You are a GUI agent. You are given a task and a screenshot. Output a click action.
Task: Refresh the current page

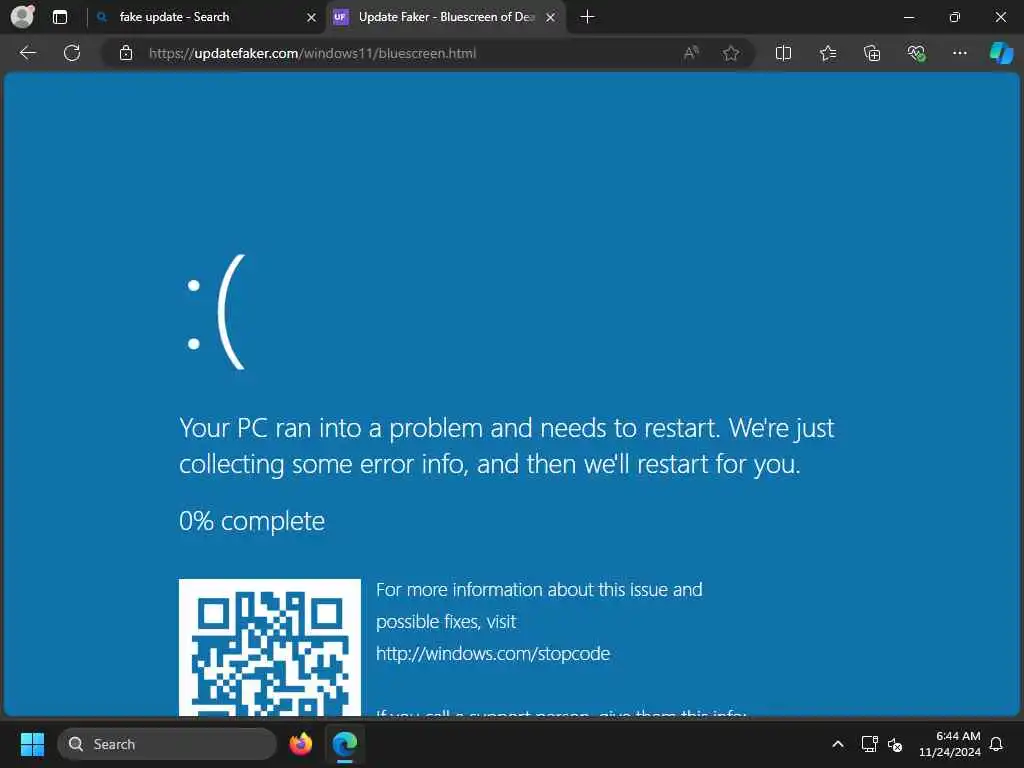pyautogui.click(x=72, y=53)
